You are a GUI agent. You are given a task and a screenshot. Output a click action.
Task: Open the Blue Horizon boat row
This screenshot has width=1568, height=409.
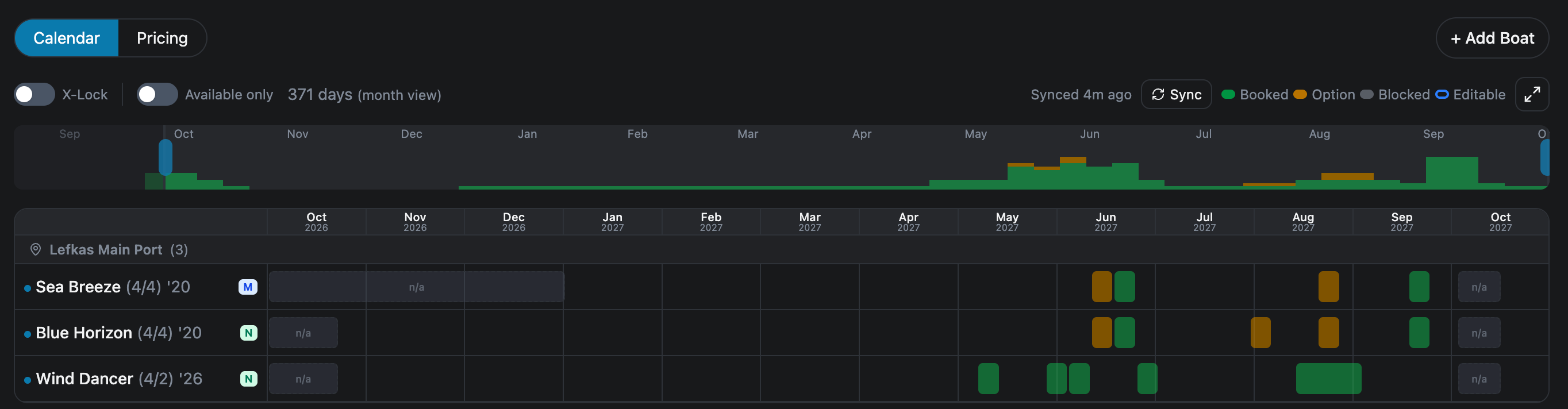pyautogui.click(x=141, y=333)
